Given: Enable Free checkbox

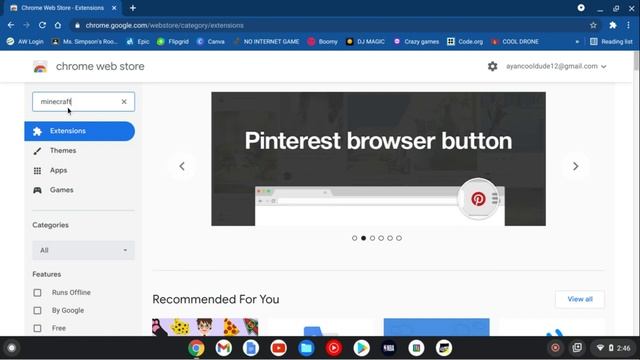Looking at the screenshot, I should point(37,328).
